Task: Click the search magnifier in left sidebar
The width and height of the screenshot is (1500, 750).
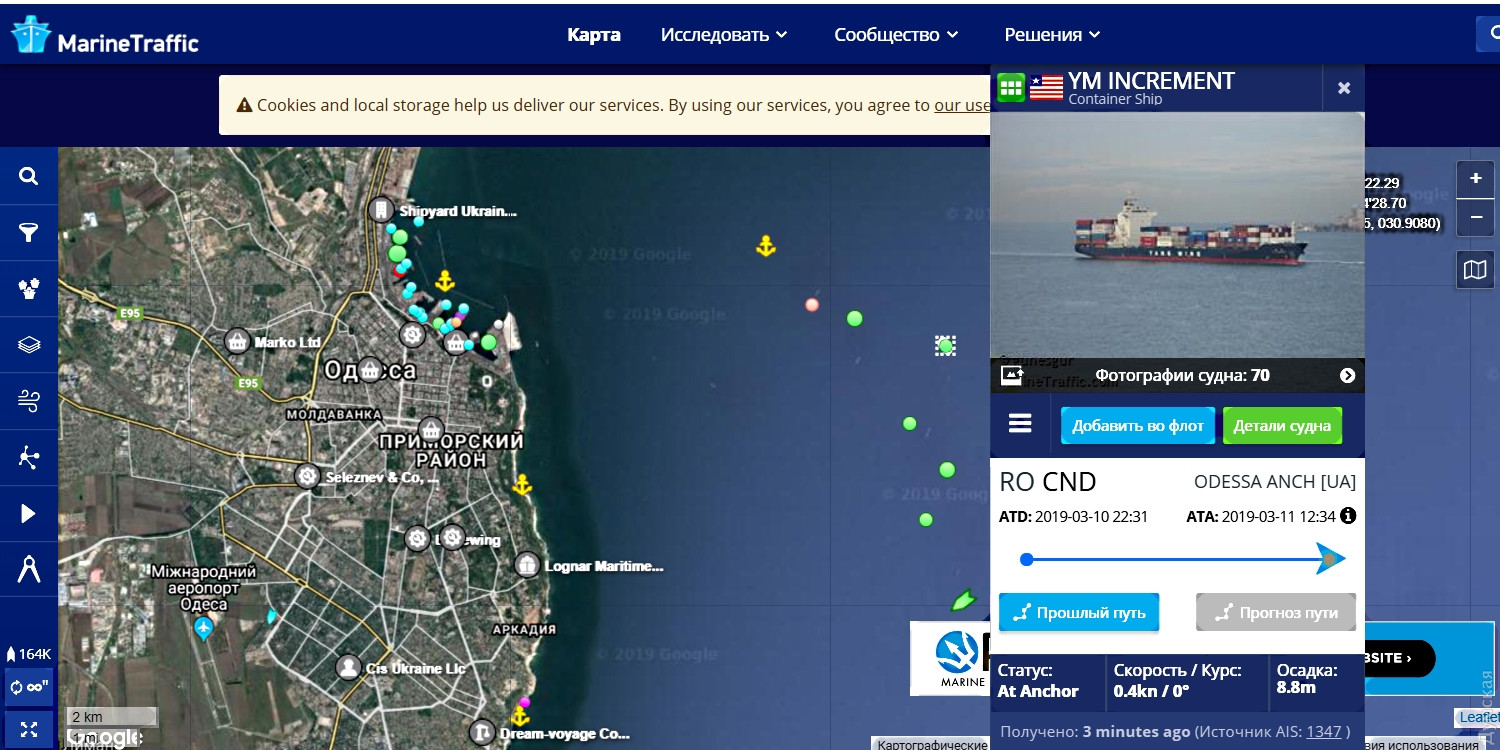Action: coord(28,177)
